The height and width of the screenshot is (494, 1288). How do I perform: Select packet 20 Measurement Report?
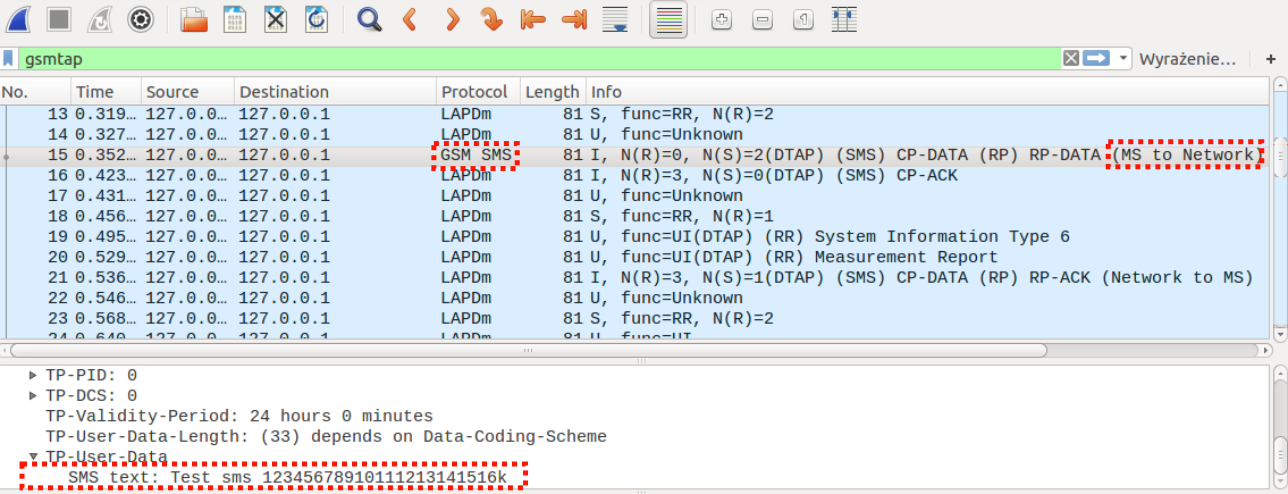635,257
